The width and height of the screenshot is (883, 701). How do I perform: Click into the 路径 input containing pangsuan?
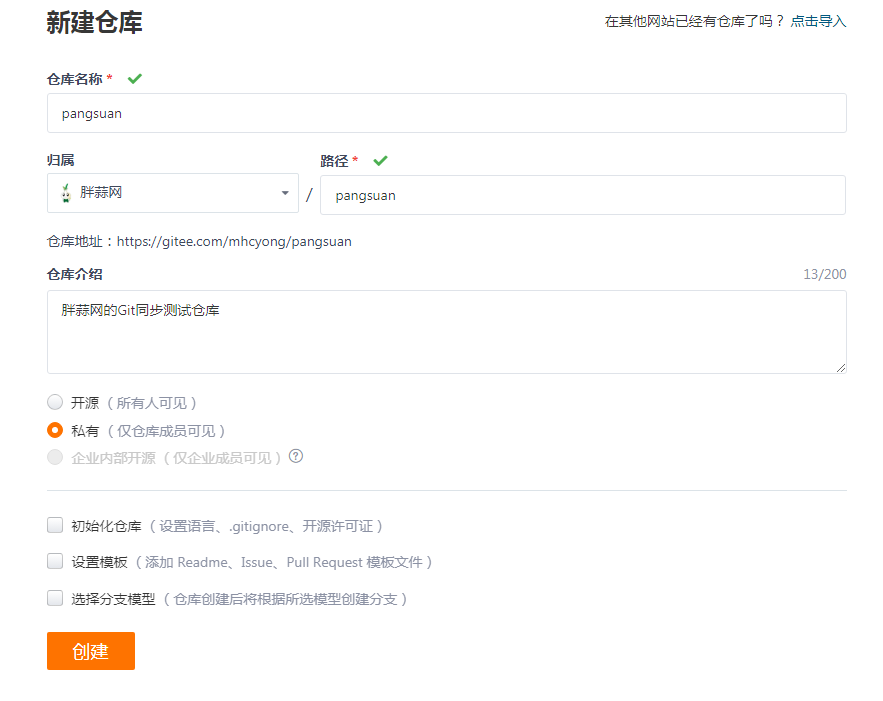point(582,195)
